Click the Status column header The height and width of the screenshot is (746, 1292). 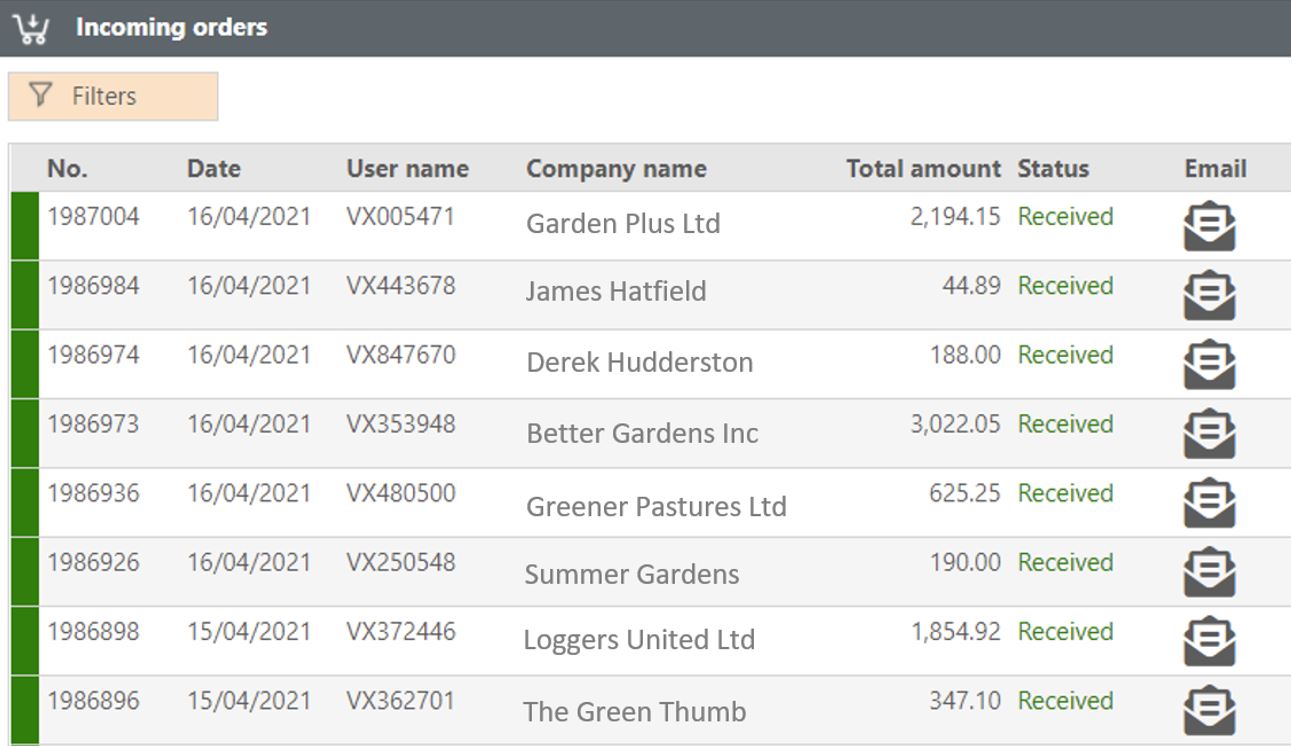[1053, 169]
